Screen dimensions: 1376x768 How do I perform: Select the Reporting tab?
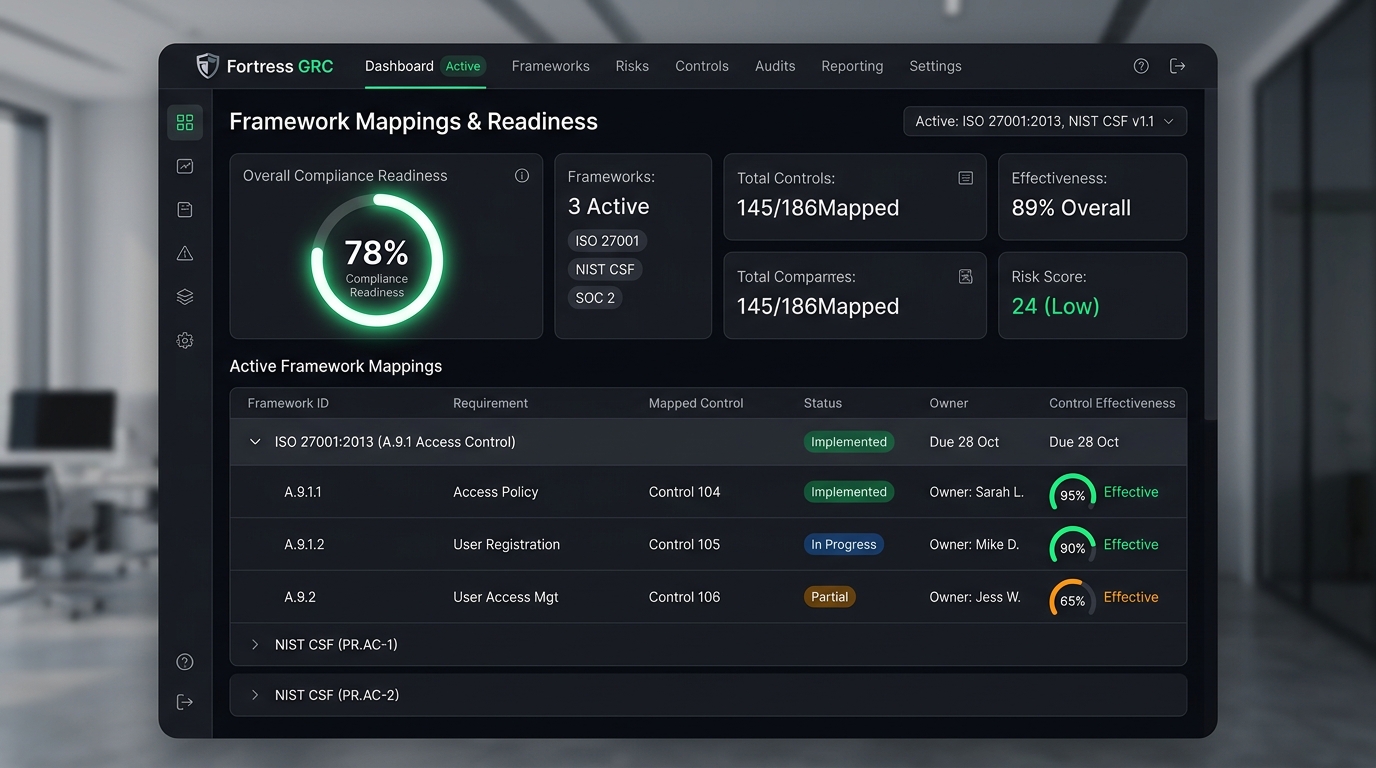(852, 66)
